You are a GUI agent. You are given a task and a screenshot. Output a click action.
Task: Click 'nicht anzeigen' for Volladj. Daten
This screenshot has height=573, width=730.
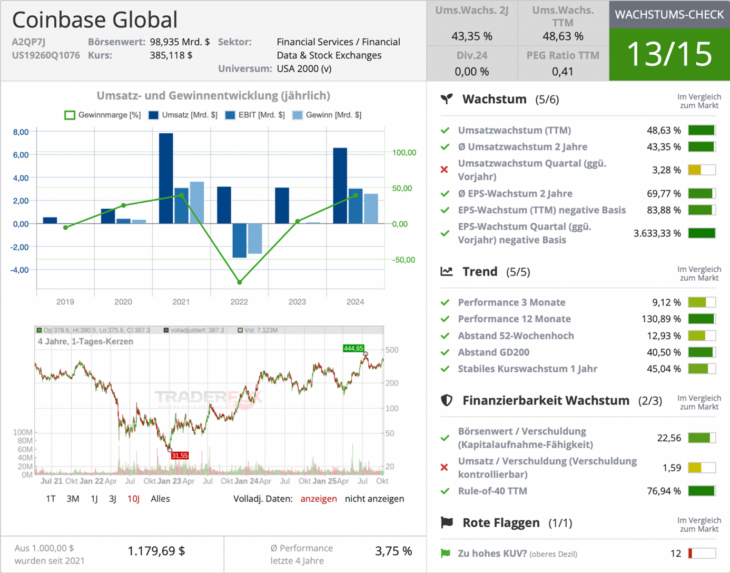click(x=375, y=498)
